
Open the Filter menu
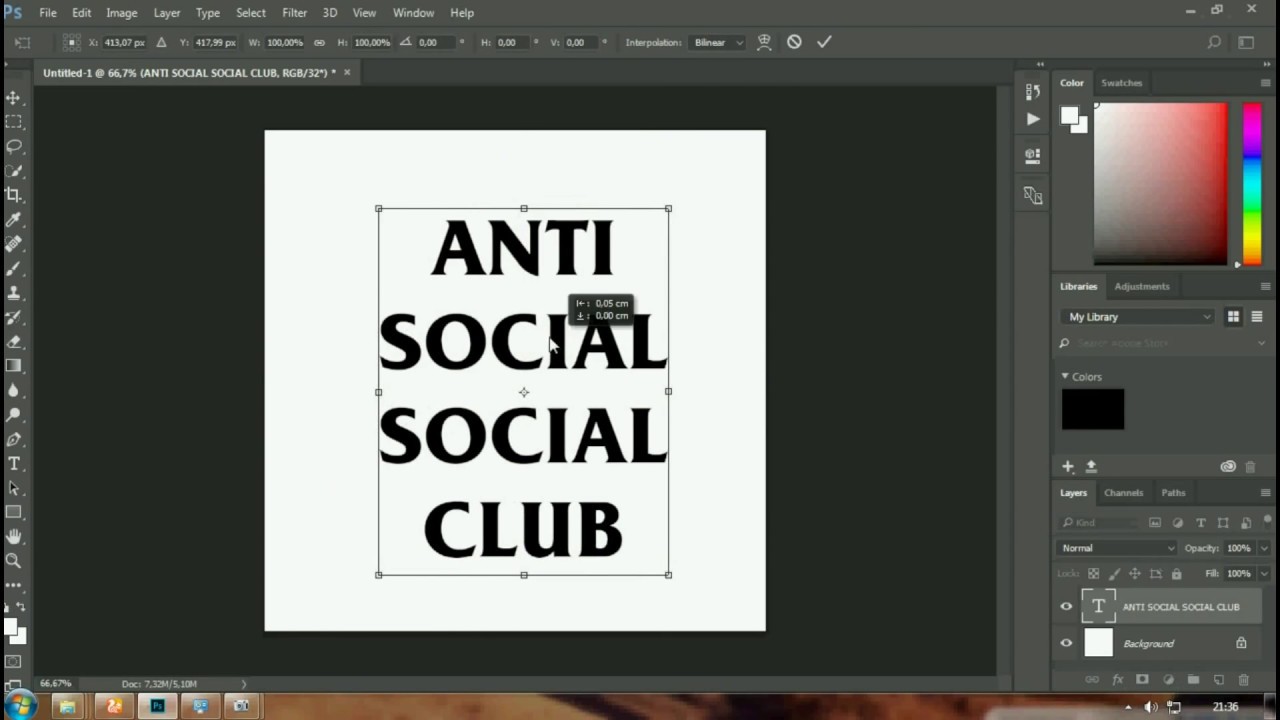click(x=294, y=12)
